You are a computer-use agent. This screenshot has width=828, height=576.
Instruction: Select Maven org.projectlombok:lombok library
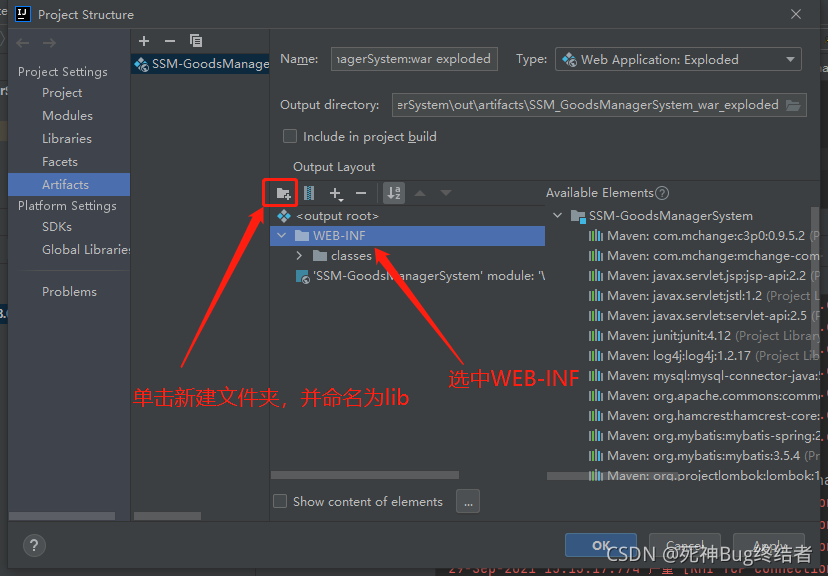(x=703, y=476)
